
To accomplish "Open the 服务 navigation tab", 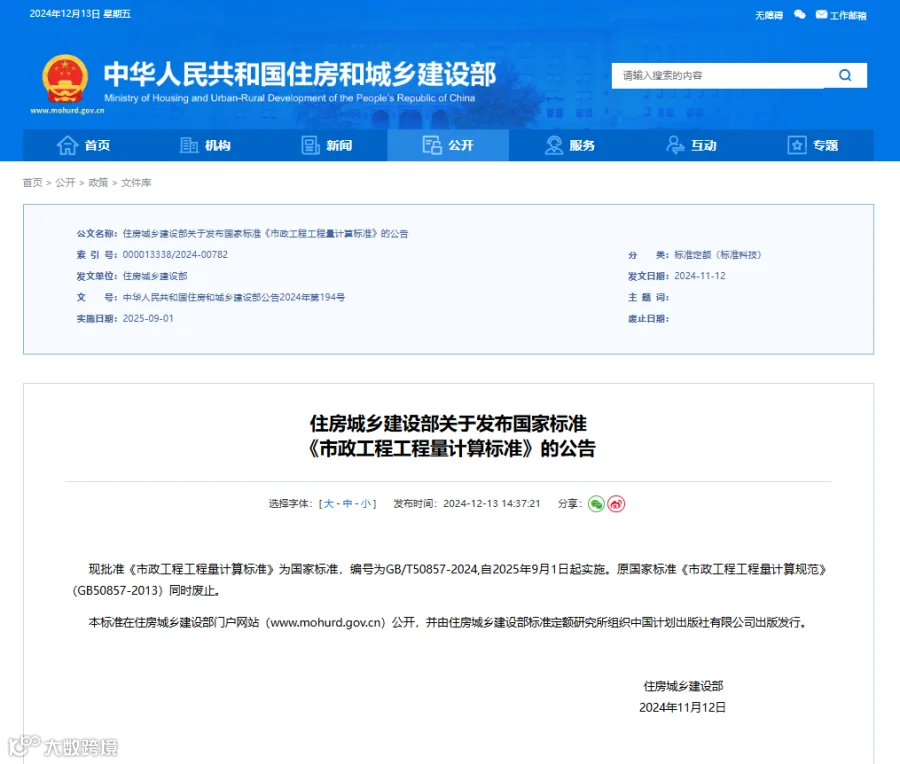I will (x=570, y=145).
